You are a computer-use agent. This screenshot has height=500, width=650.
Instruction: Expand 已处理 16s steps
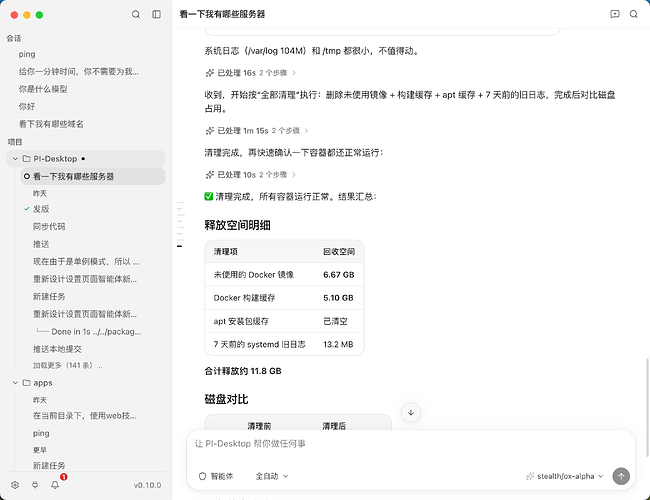pyautogui.click(x=251, y=73)
